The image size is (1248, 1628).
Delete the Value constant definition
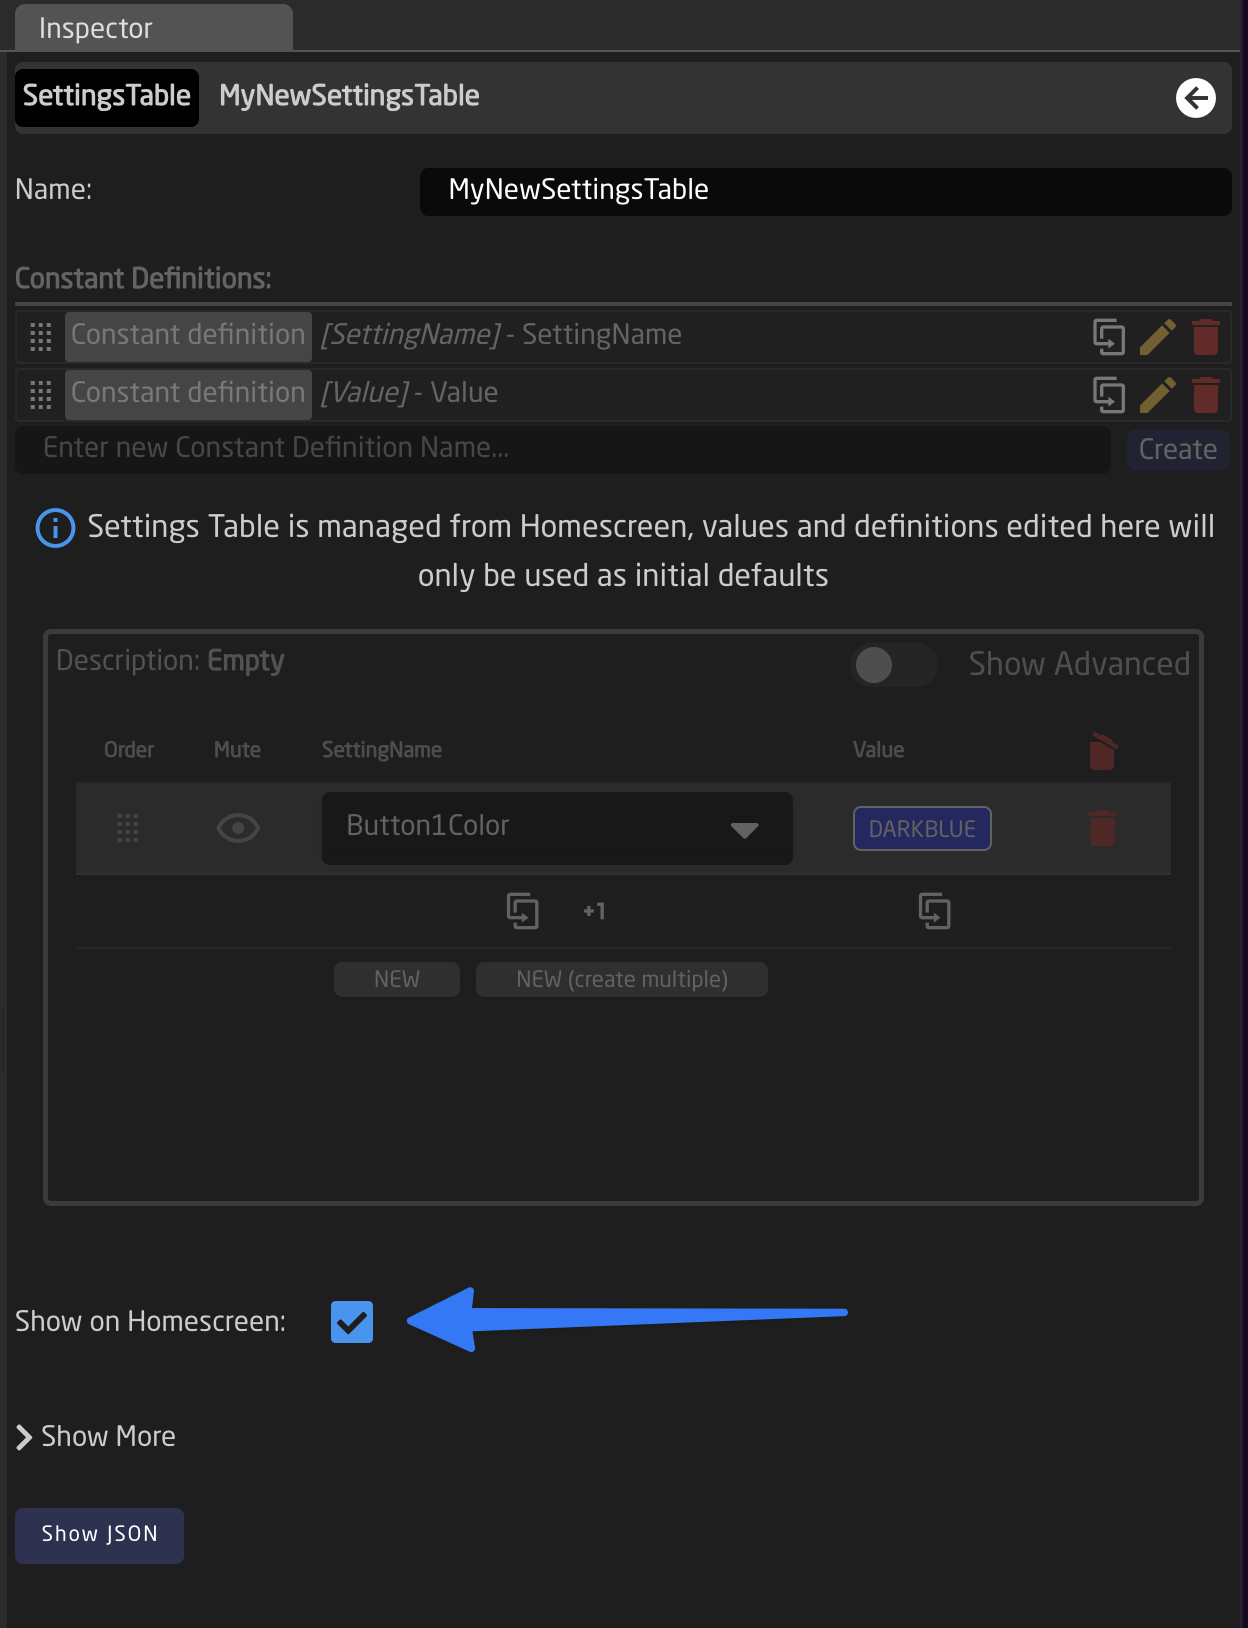pyautogui.click(x=1206, y=395)
